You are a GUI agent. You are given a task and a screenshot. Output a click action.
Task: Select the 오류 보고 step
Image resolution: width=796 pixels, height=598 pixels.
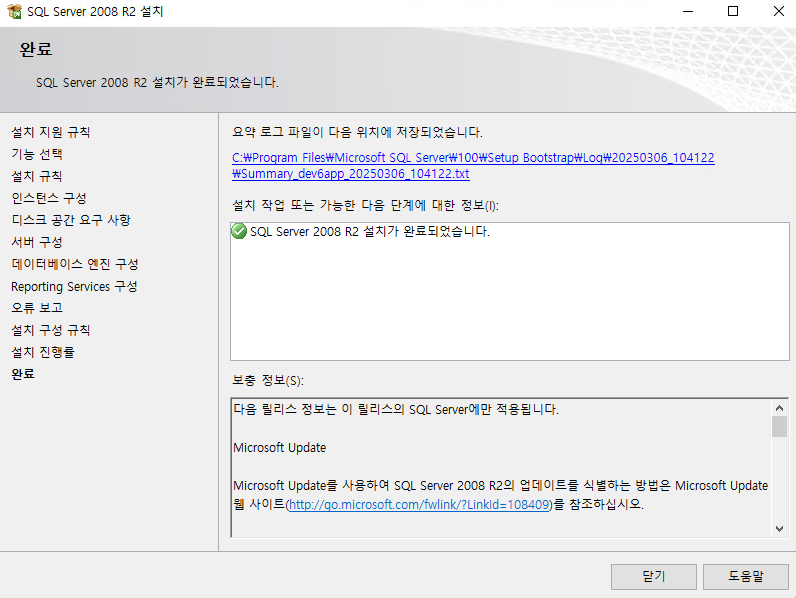click(37, 308)
